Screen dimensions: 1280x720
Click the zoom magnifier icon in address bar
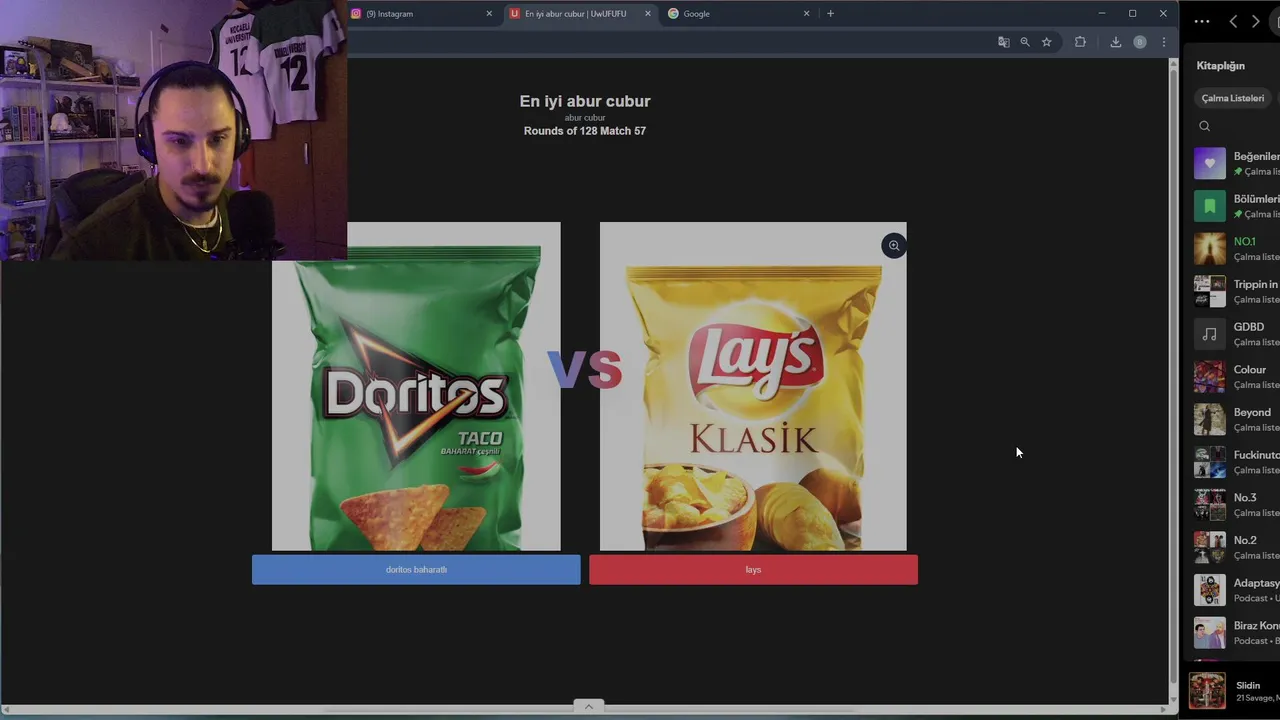tap(1025, 42)
